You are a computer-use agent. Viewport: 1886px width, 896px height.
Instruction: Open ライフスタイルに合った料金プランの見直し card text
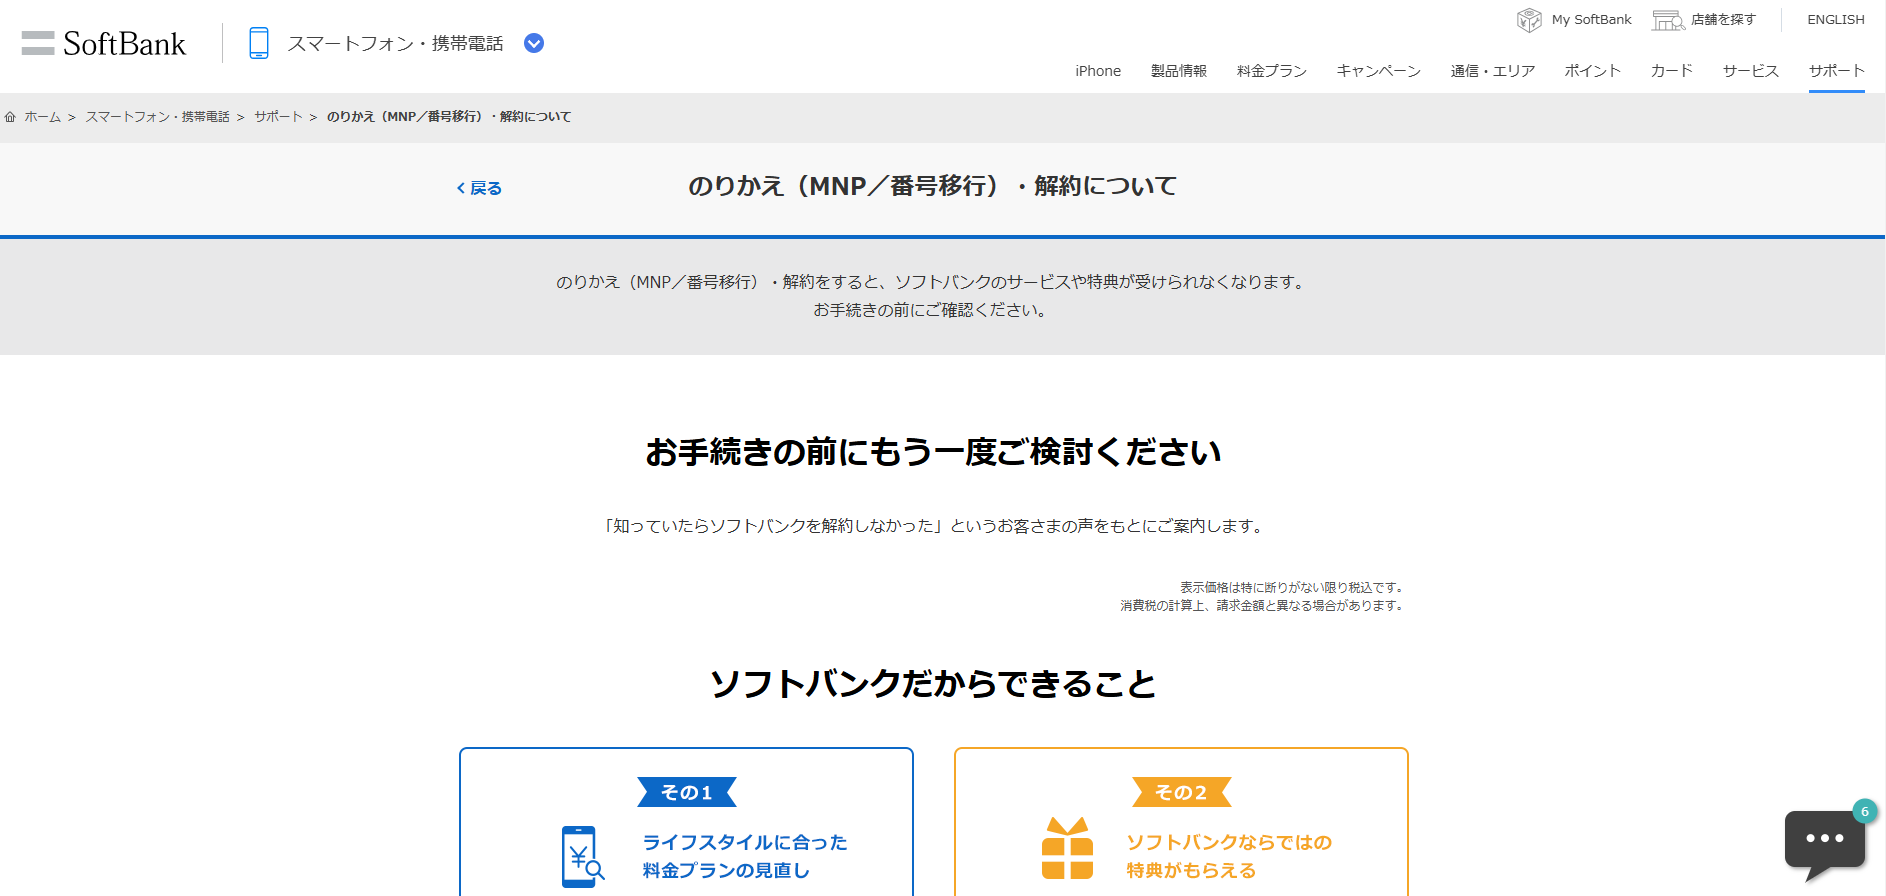[x=745, y=856]
